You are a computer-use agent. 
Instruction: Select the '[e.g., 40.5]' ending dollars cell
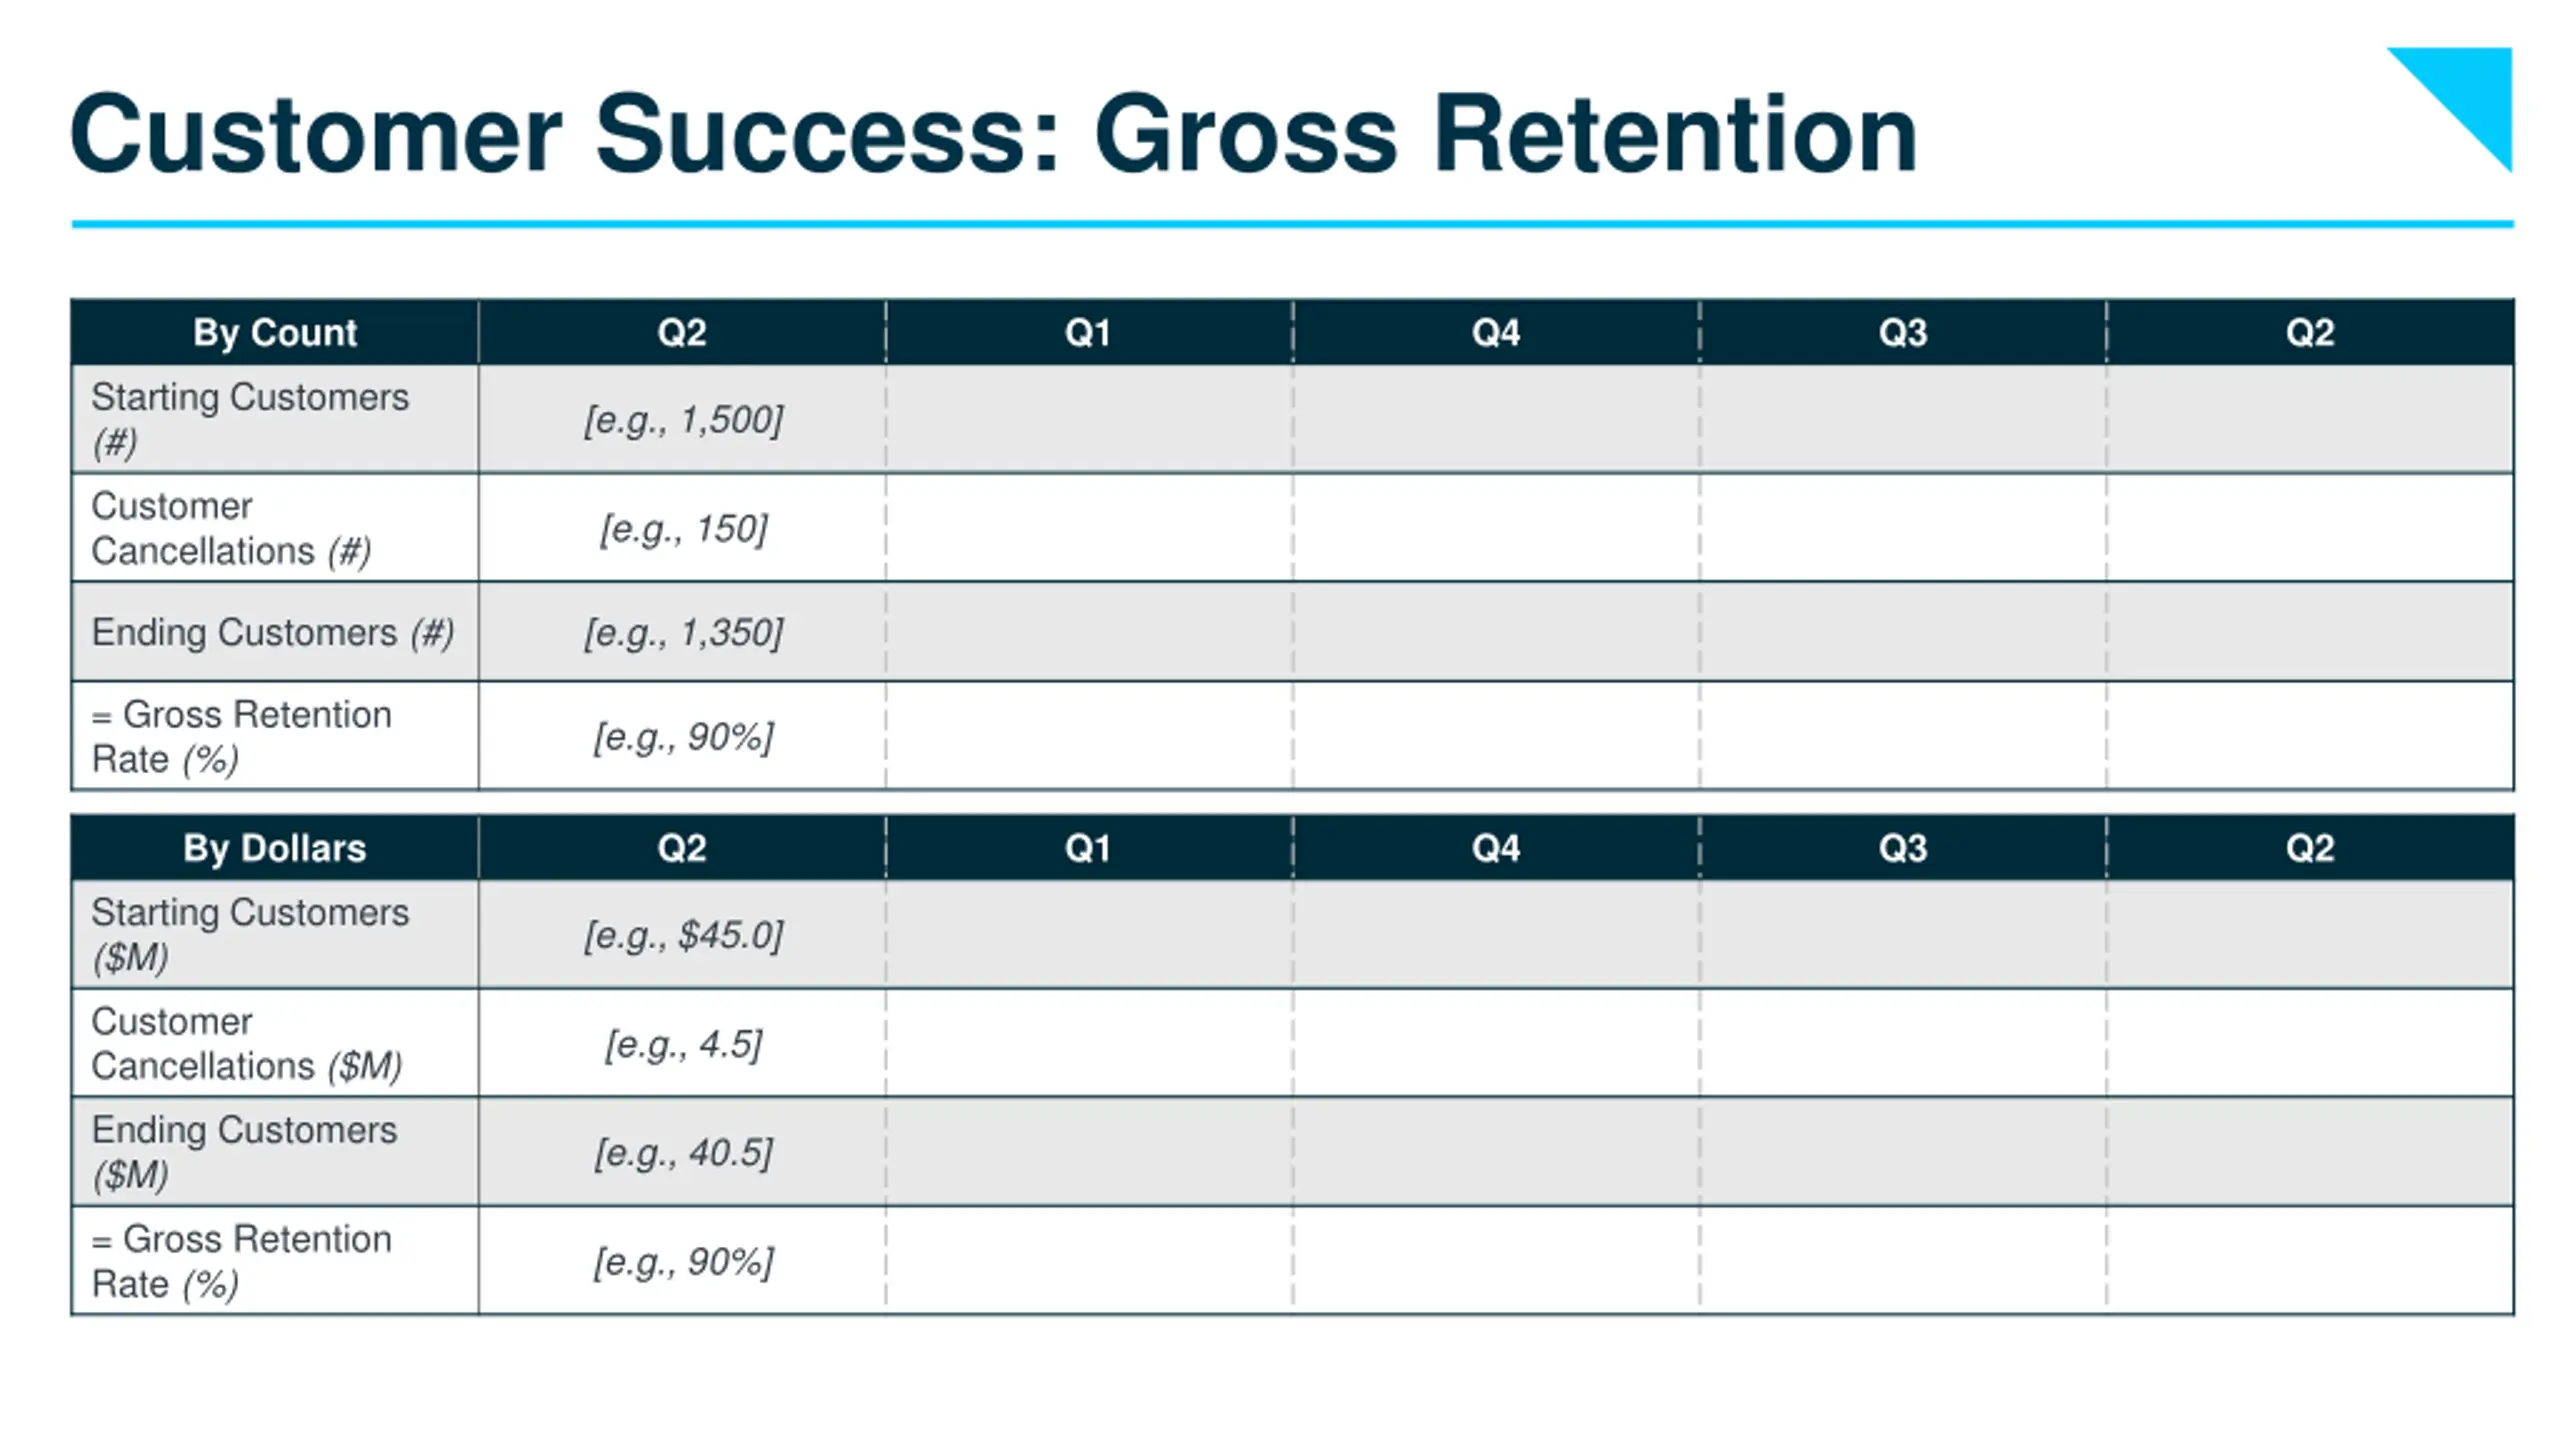point(682,1152)
